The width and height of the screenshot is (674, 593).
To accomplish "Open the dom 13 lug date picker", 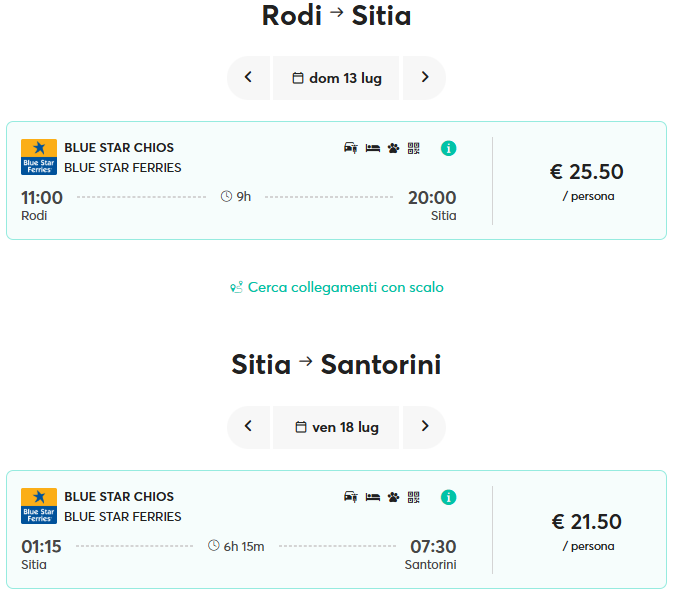I will [x=336, y=78].
